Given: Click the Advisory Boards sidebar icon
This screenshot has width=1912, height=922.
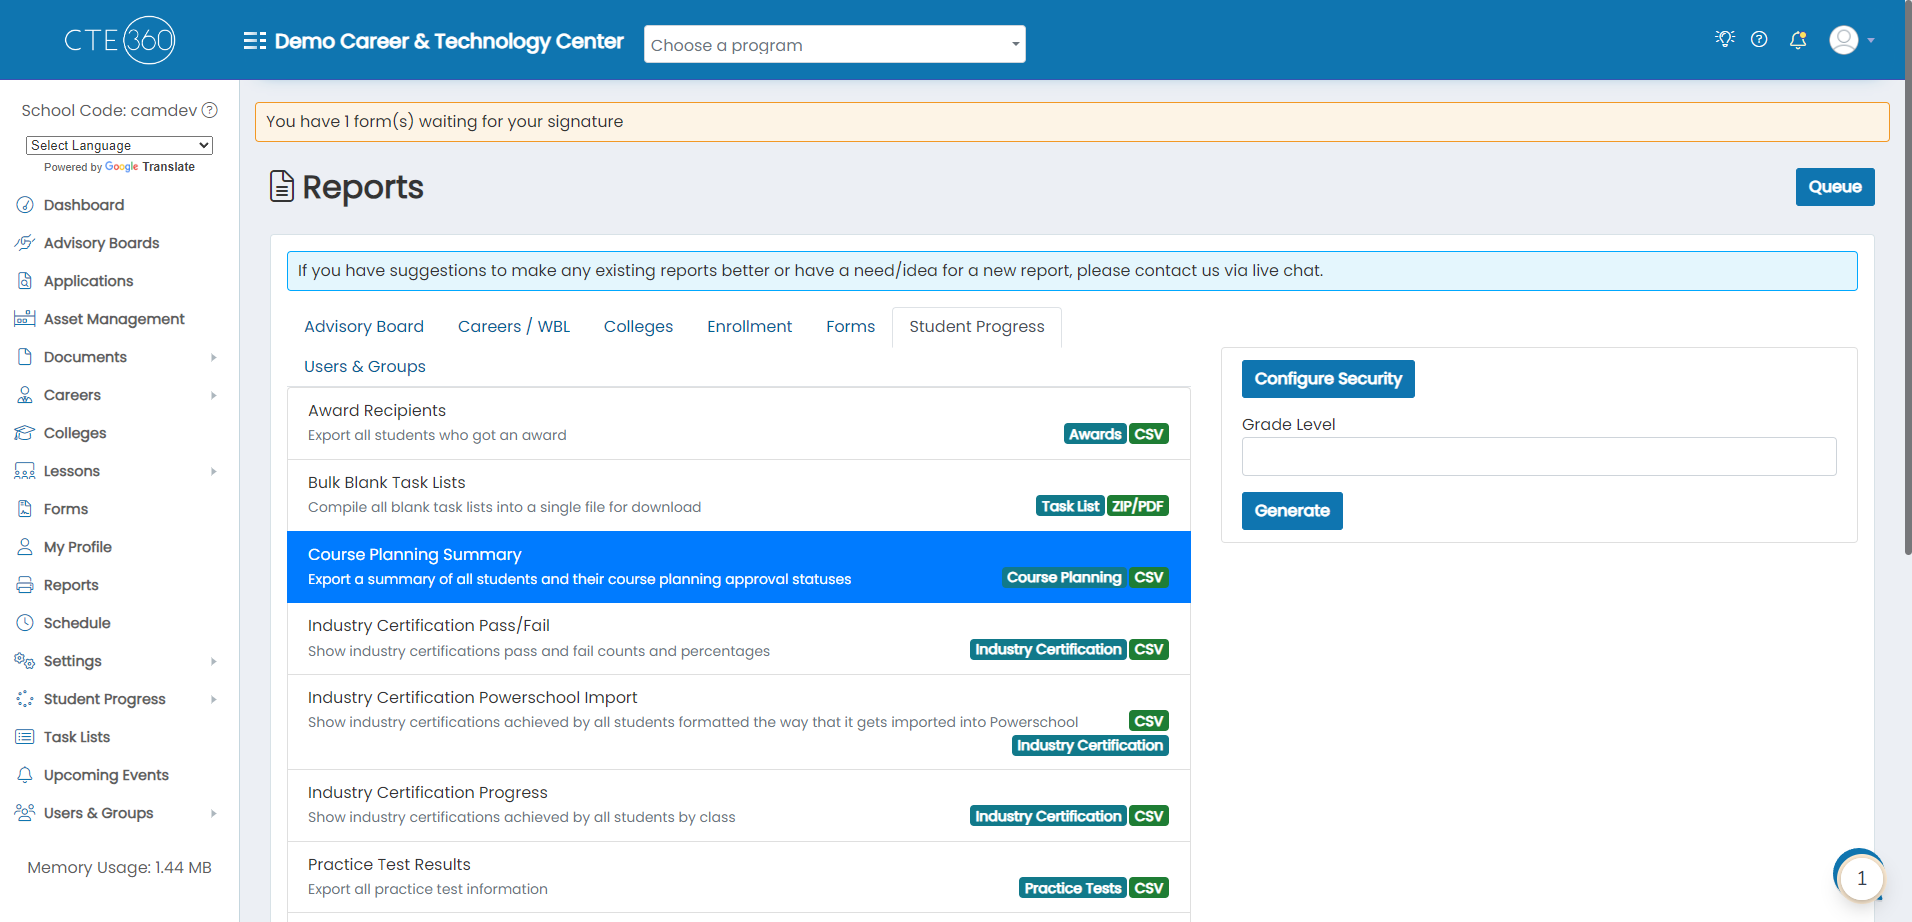Looking at the screenshot, I should tap(25, 243).
